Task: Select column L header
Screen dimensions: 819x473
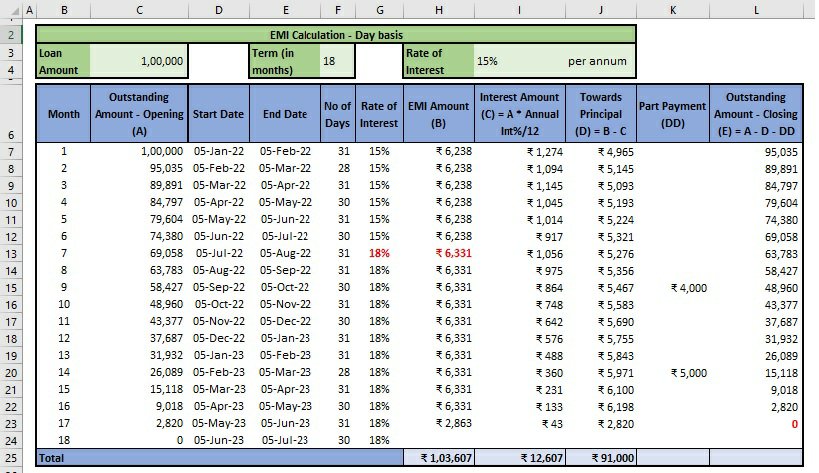Action: 756,10
